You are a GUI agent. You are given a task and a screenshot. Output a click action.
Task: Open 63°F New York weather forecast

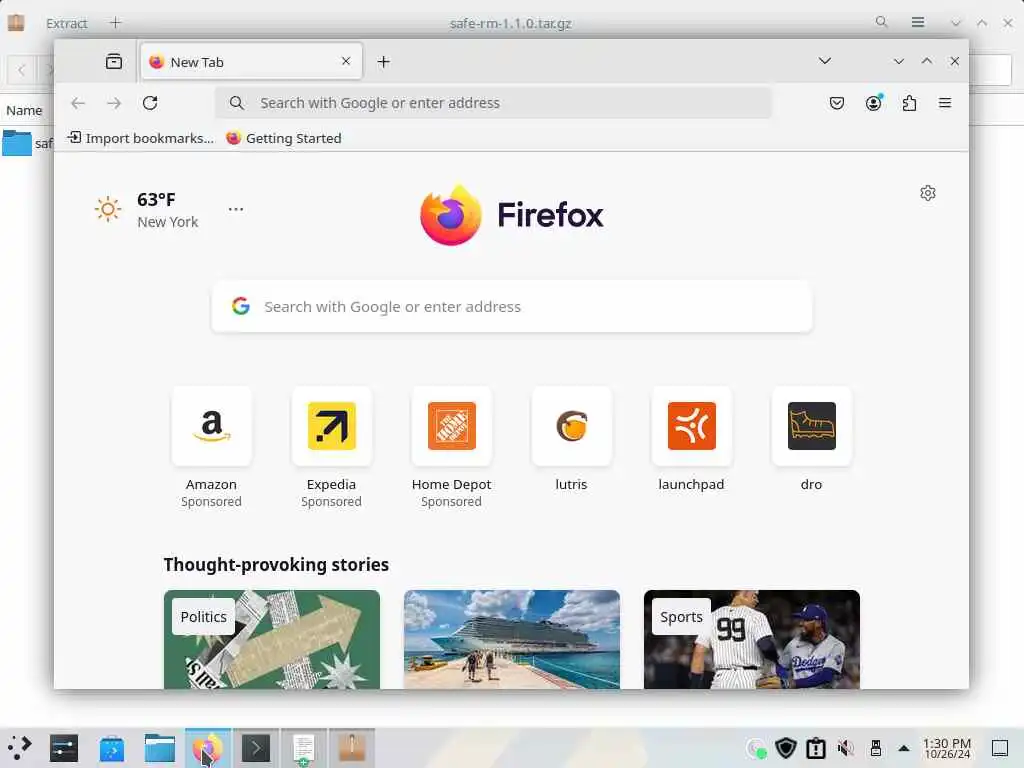click(x=147, y=210)
